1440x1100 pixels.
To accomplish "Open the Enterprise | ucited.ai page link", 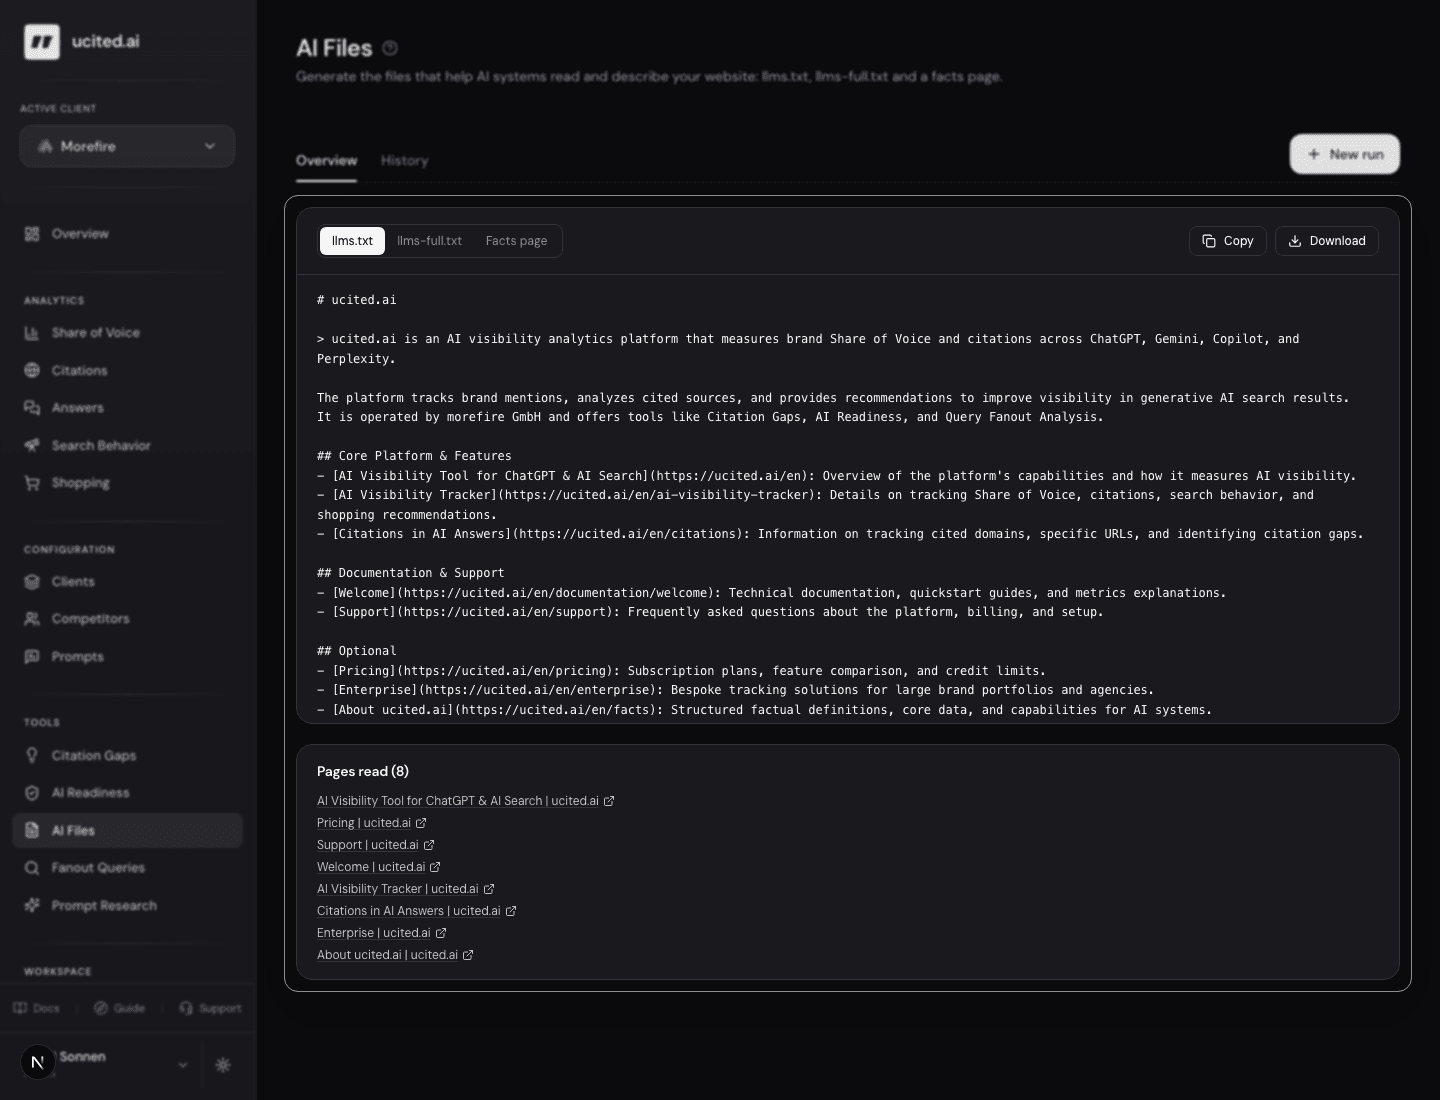I will pyautogui.click(x=374, y=933).
